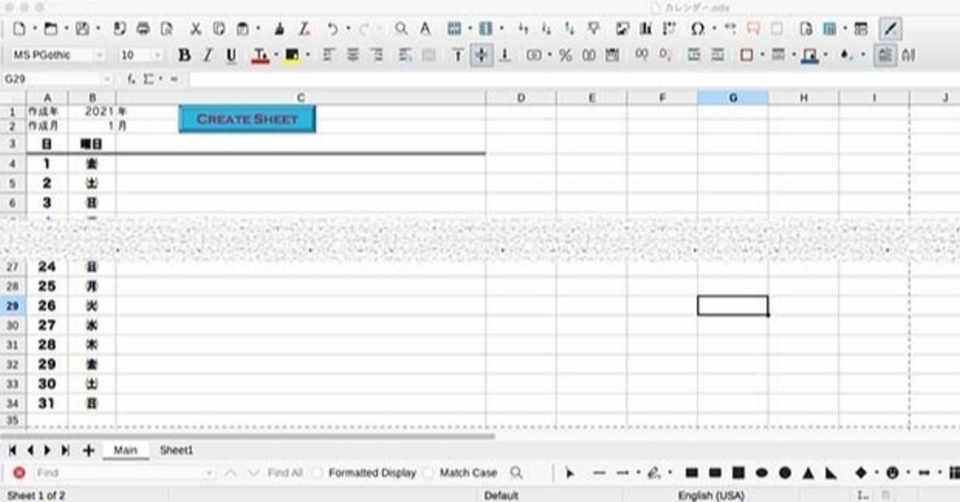Apply red font color swatch

pos(260,55)
